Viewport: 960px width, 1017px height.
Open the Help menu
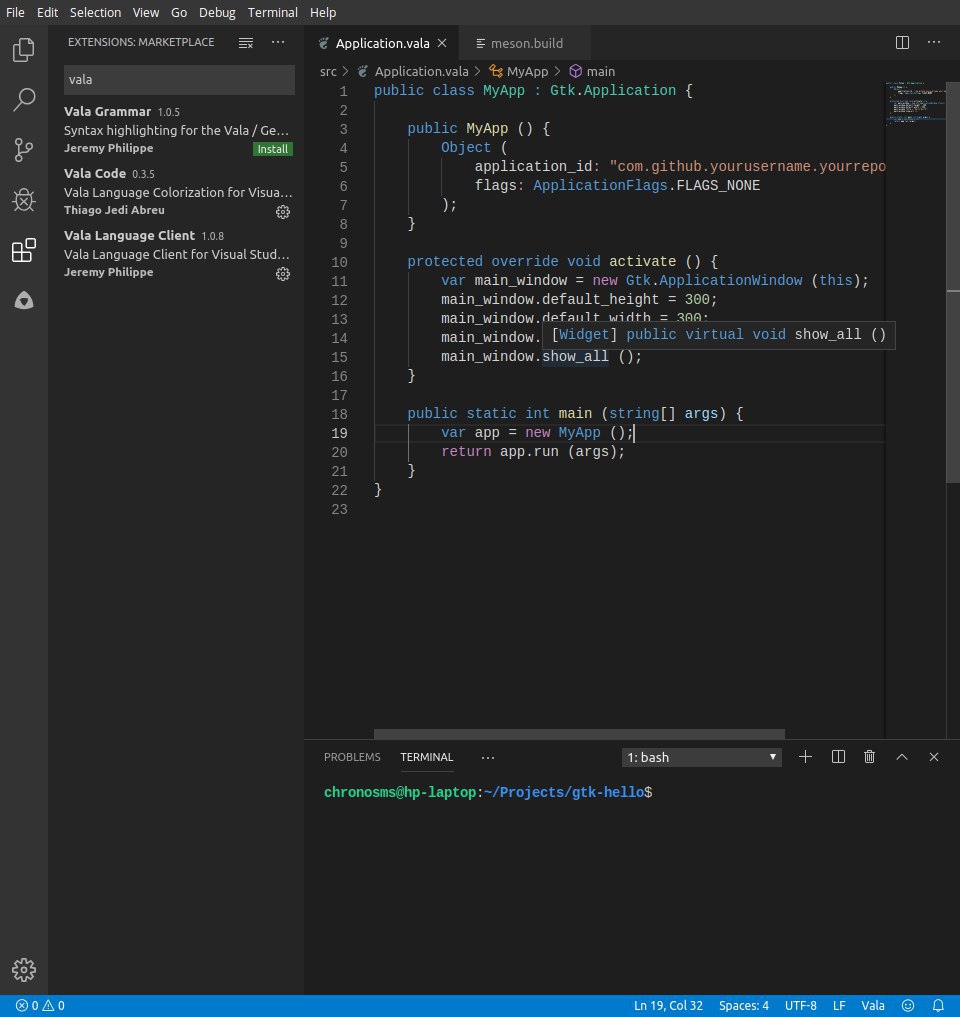[x=323, y=12]
